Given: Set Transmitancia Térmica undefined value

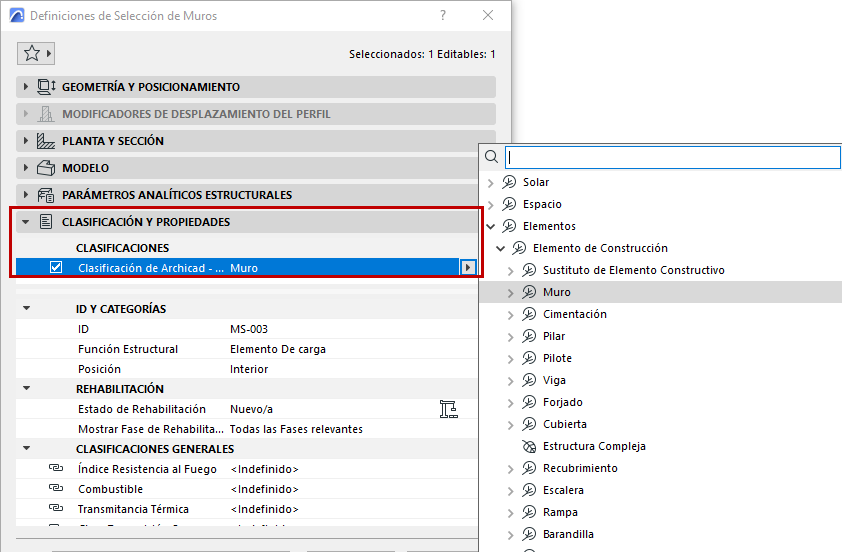Looking at the screenshot, I should tap(265, 509).
